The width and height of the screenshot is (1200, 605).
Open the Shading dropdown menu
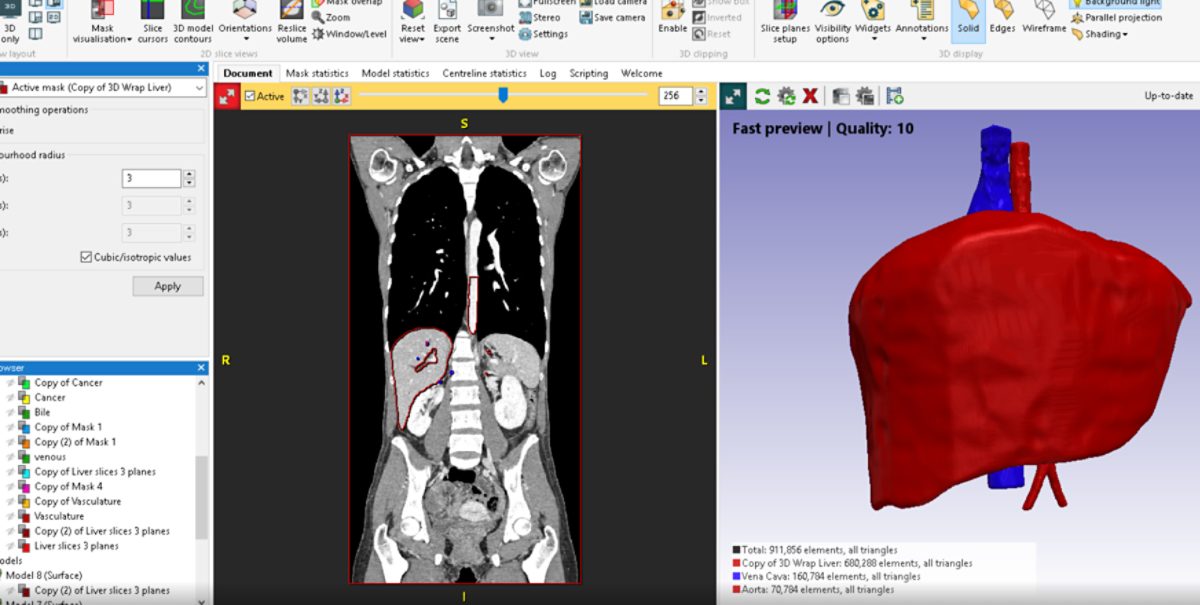[x=1105, y=34]
